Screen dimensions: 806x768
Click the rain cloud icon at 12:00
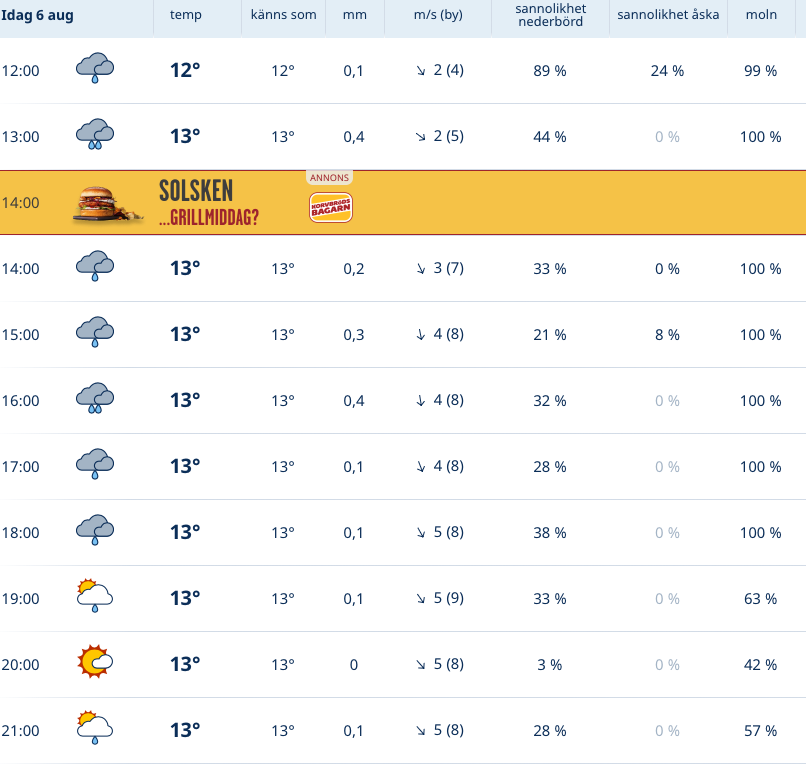click(x=95, y=68)
